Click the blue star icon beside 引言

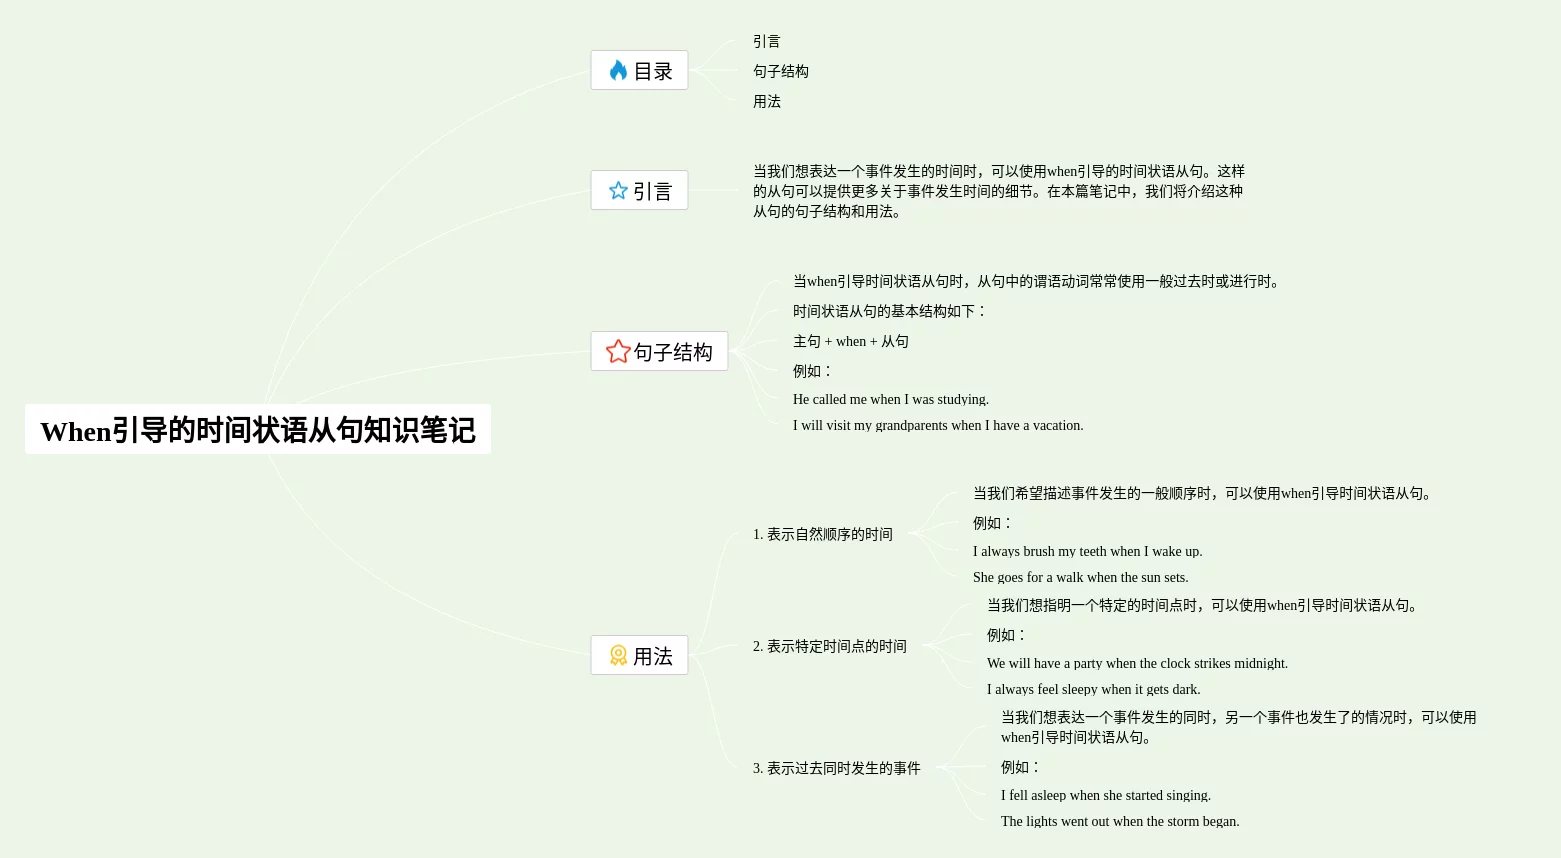(618, 190)
